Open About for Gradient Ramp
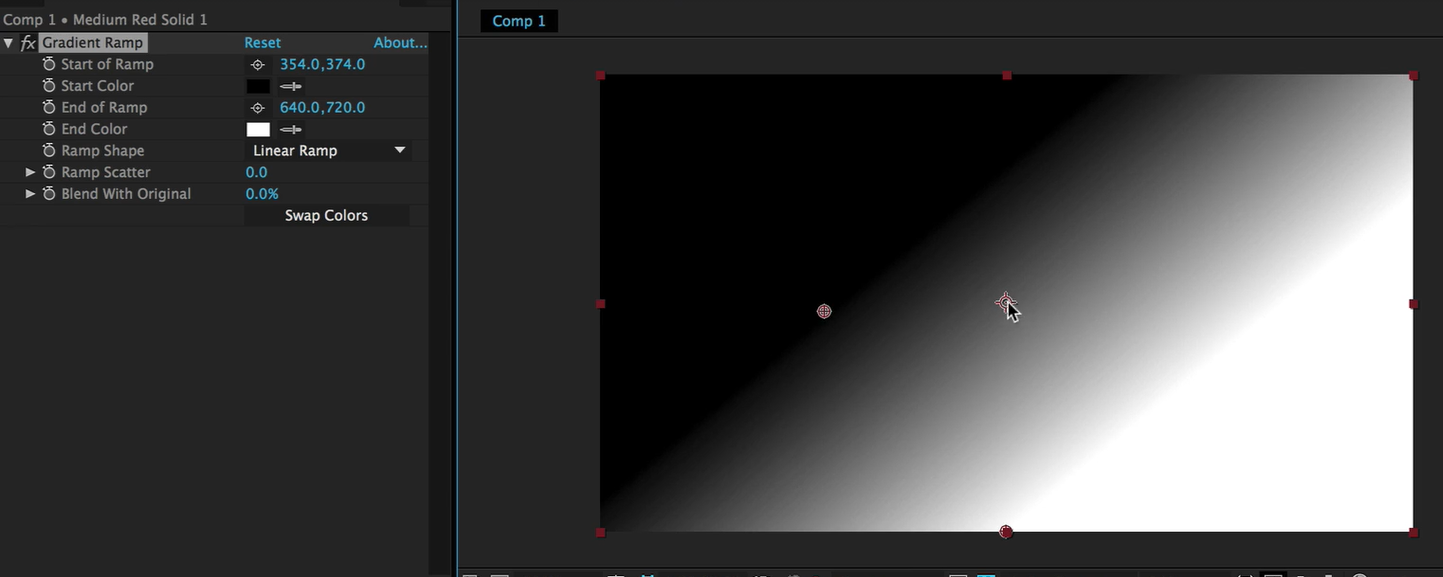Viewport: 1443px width, 577px height. [x=400, y=43]
